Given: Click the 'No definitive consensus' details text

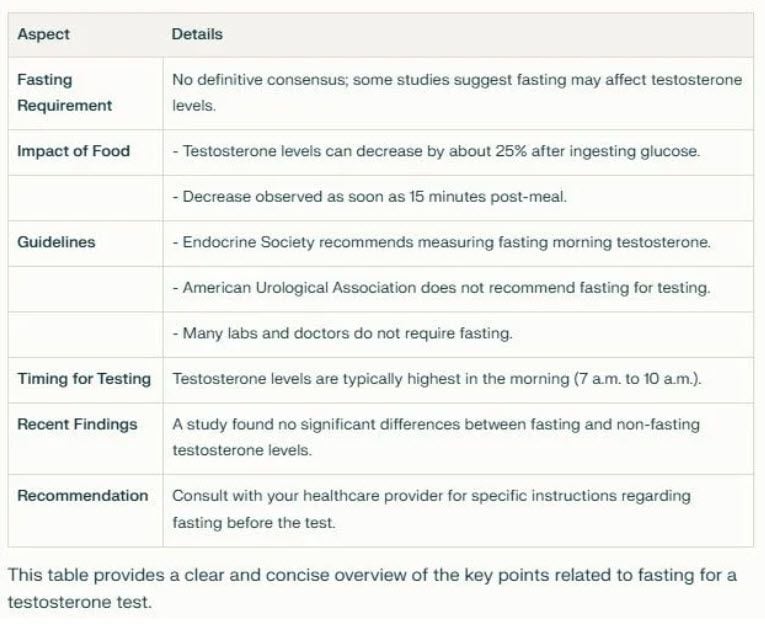Looking at the screenshot, I should click(457, 93).
